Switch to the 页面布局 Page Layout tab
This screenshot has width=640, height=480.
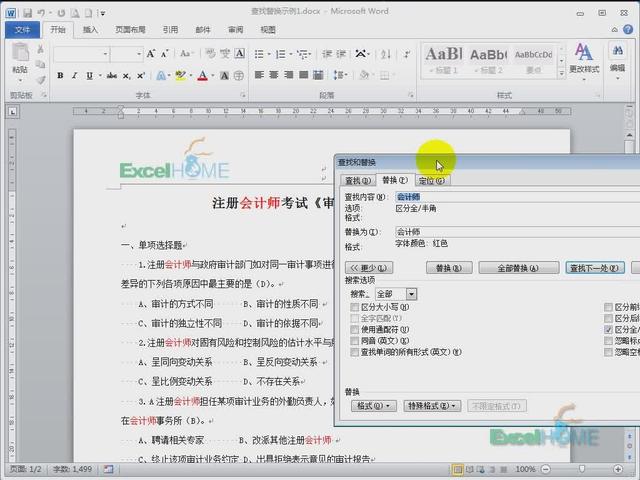[131, 30]
